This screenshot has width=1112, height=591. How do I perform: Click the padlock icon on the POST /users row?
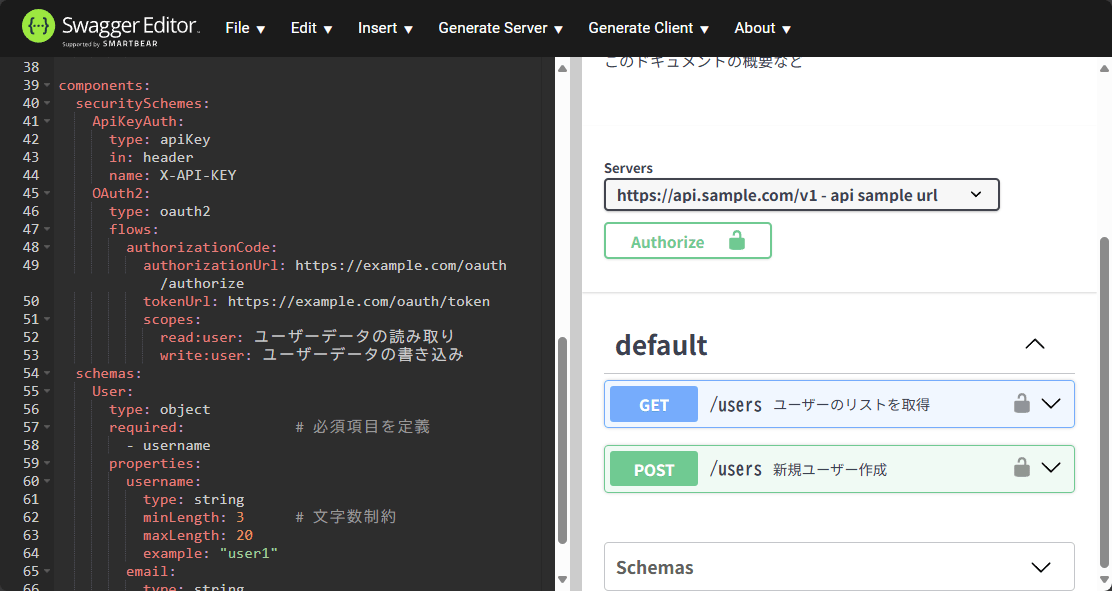(1021, 468)
